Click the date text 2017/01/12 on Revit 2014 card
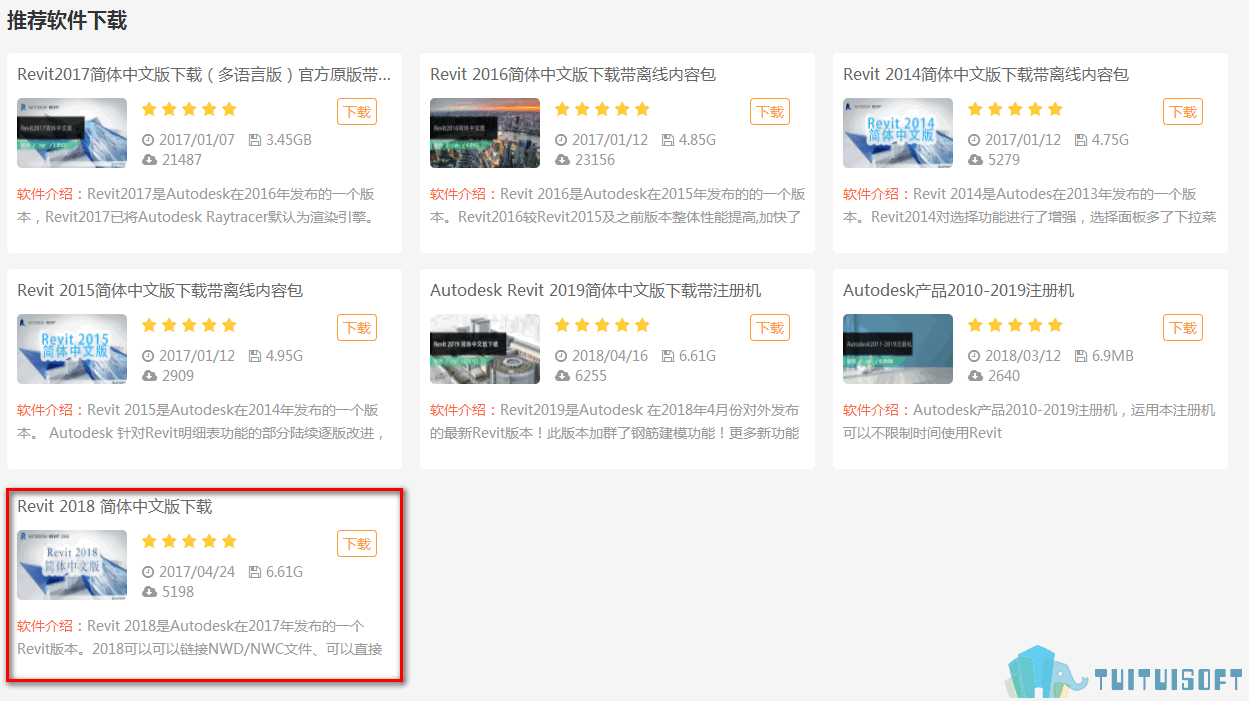Viewport: 1249px width, 701px height. tap(1023, 140)
